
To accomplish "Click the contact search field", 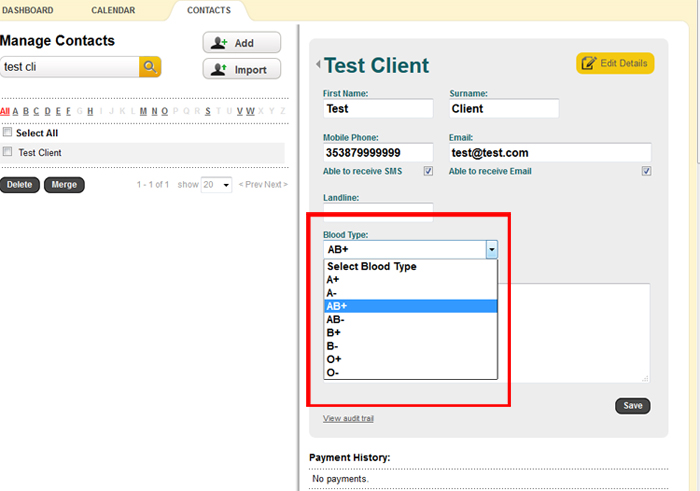I will click(70, 67).
